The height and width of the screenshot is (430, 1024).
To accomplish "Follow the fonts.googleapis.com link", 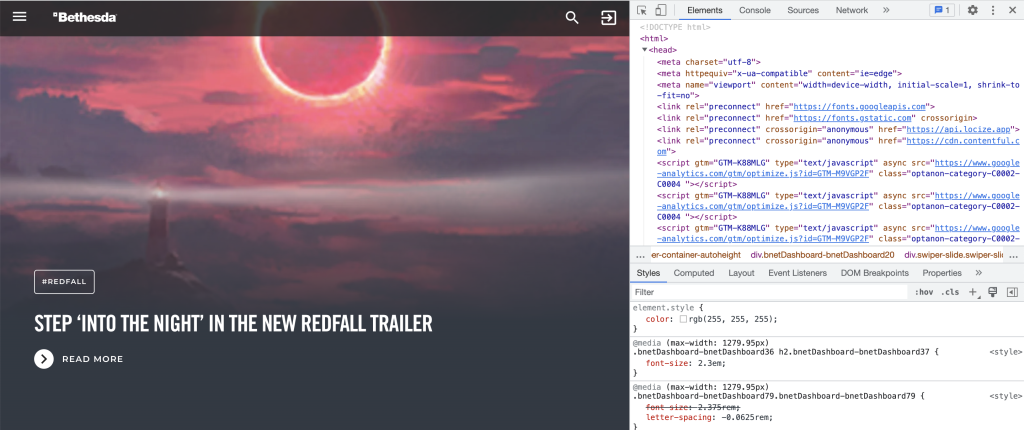I will click(x=859, y=106).
